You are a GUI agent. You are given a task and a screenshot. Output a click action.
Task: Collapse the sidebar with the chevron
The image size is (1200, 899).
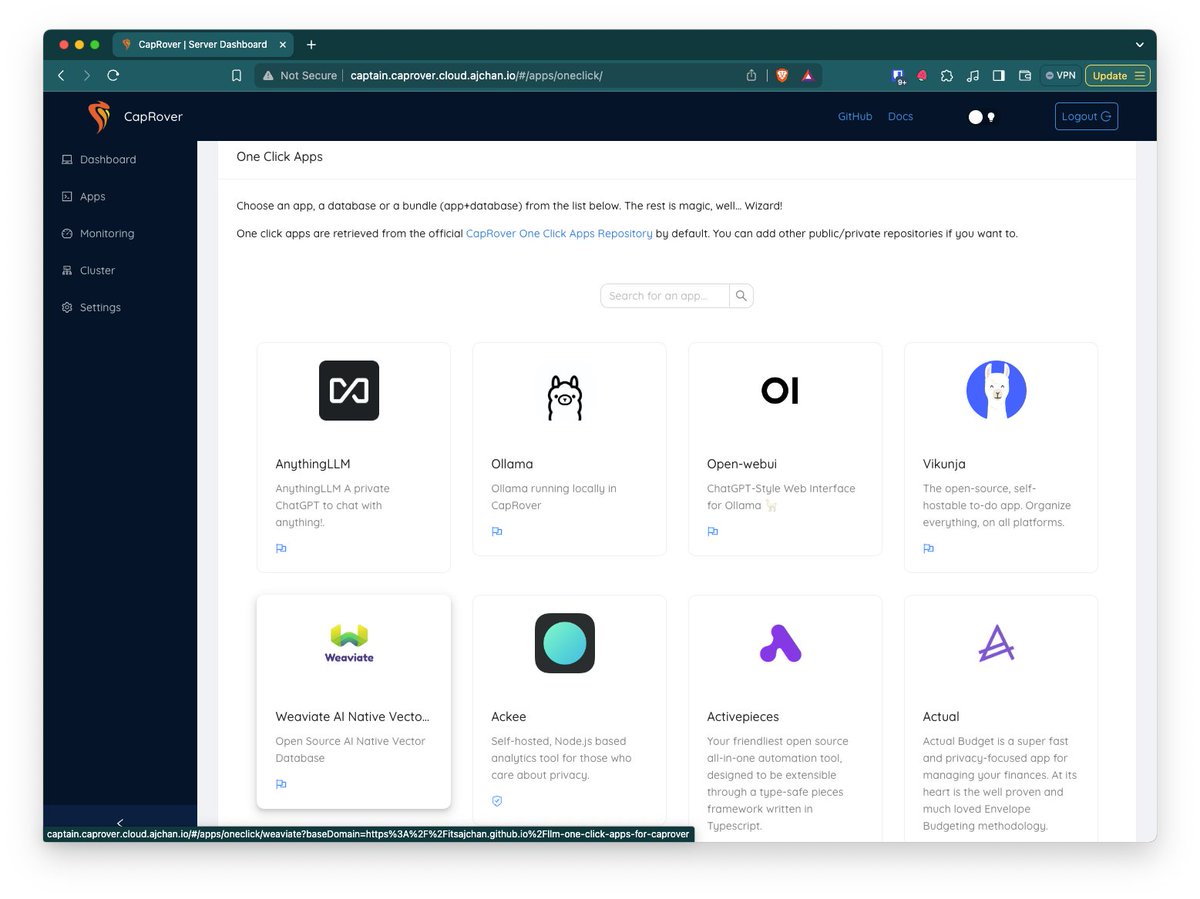(120, 823)
